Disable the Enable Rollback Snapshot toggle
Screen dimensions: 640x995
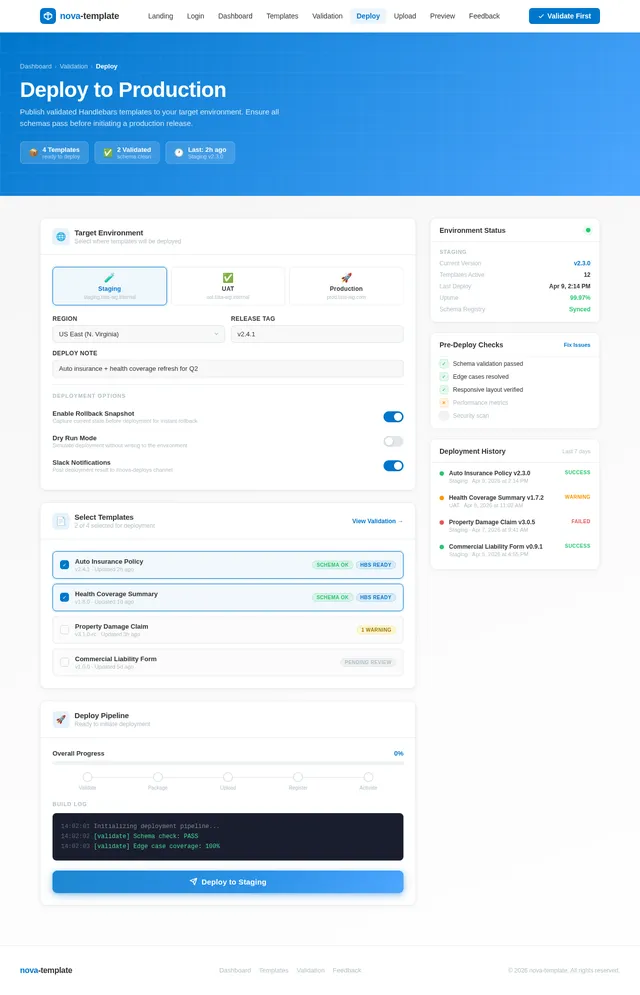coord(393,417)
